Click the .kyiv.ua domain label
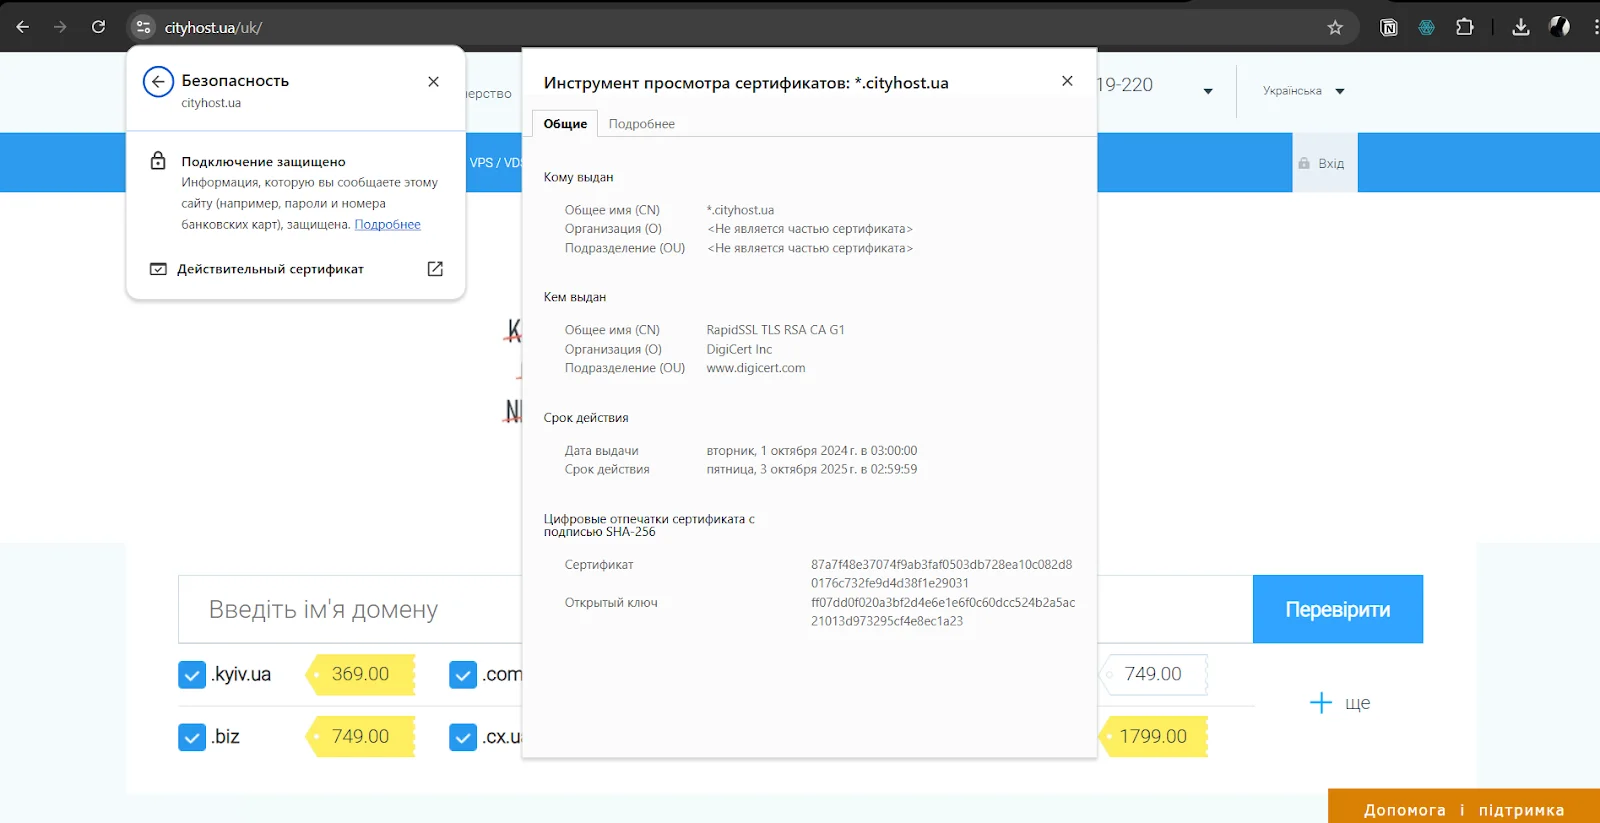This screenshot has width=1600, height=823. pyautogui.click(x=241, y=675)
